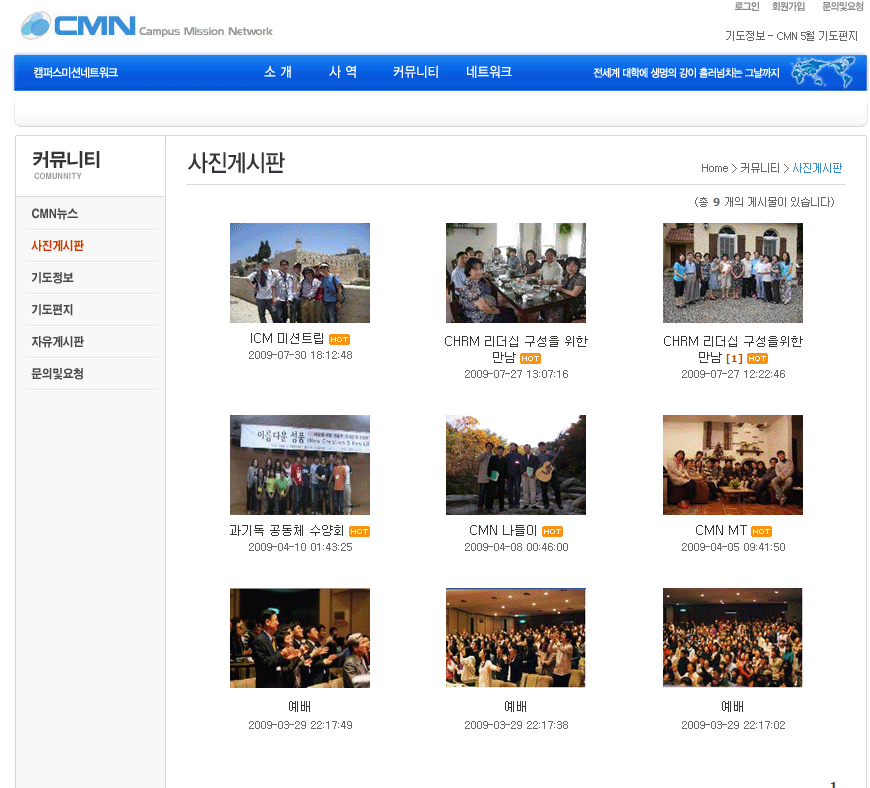Open the 예배 photo dated 22:17:02
This screenshot has height=788, width=870.
coord(732,638)
